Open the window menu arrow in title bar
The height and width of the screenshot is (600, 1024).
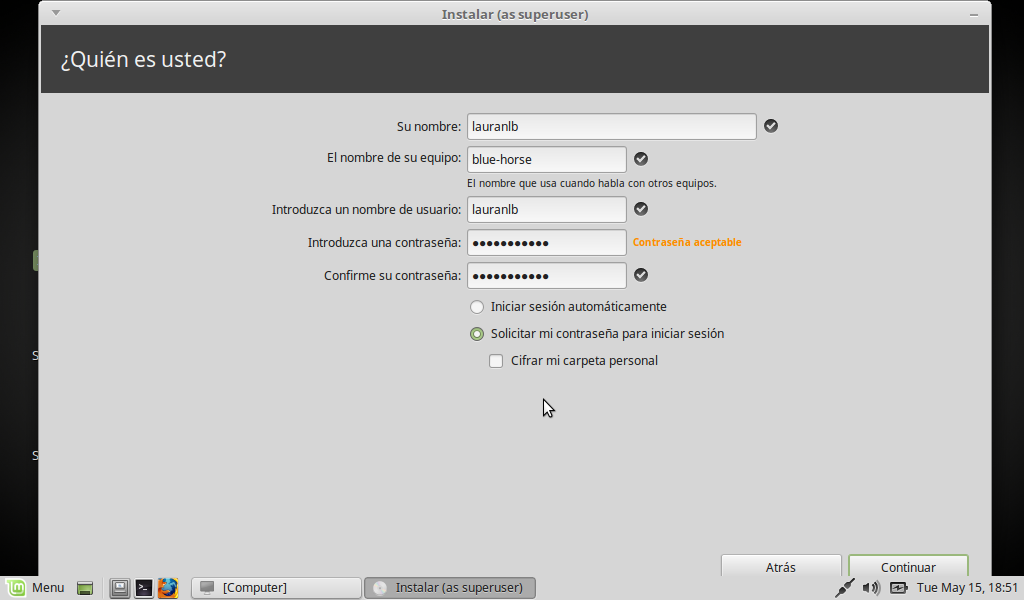click(x=55, y=14)
